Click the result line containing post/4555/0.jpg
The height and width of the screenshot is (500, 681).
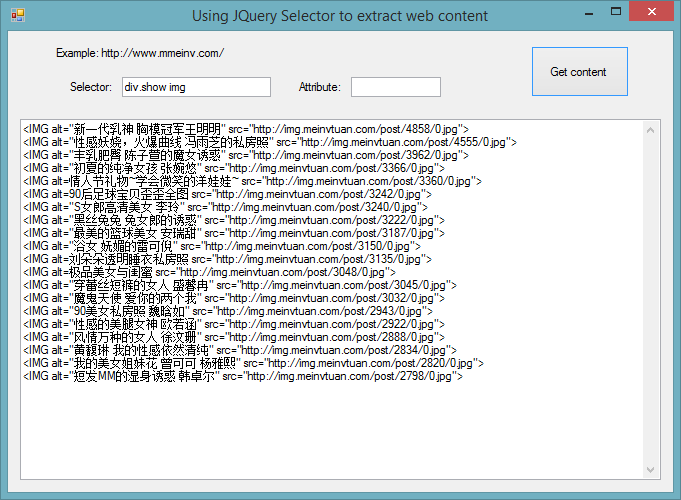270,142
